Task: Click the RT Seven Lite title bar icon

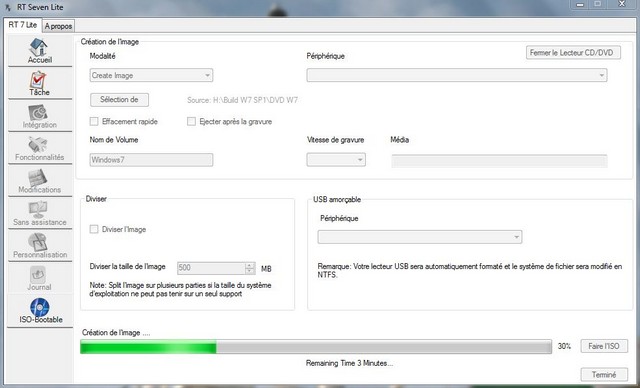Action: click(x=8, y=7)
